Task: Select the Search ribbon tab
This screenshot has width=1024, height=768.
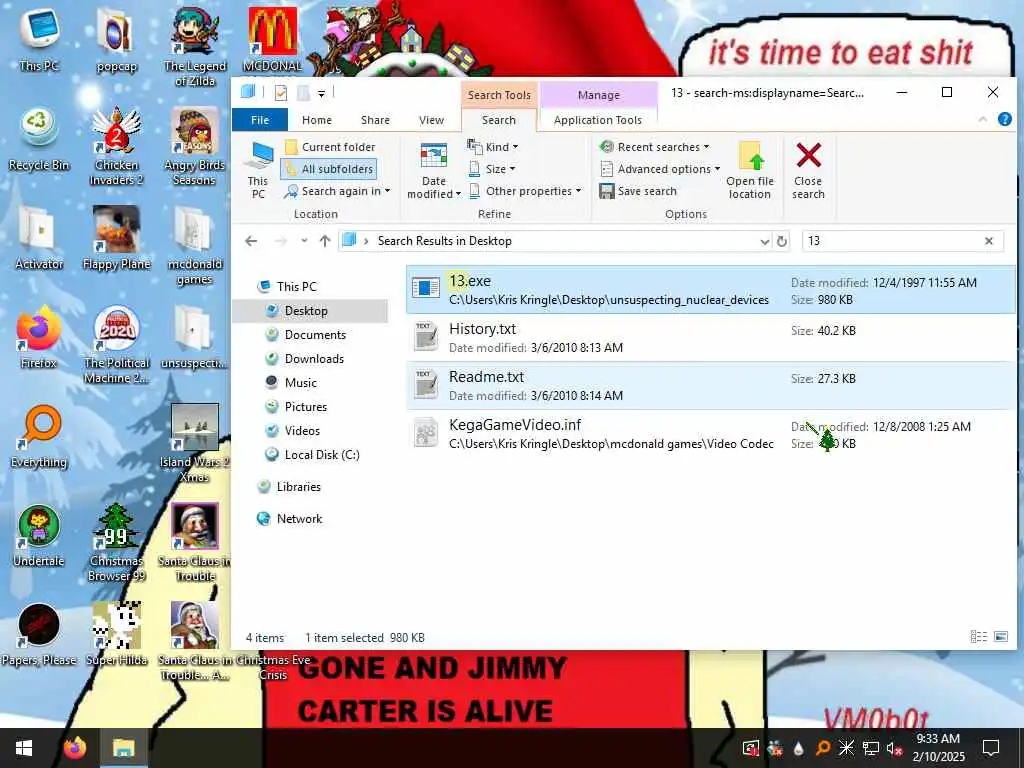Action: (x=499, y=120)
